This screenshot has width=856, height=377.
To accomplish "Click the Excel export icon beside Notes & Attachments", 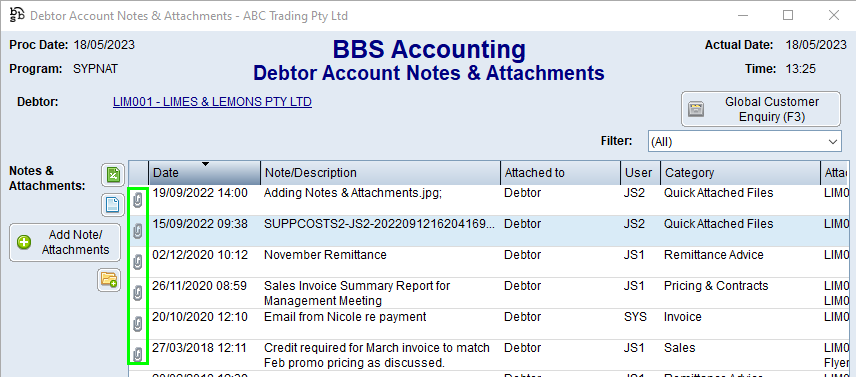I will click(113, 175).
